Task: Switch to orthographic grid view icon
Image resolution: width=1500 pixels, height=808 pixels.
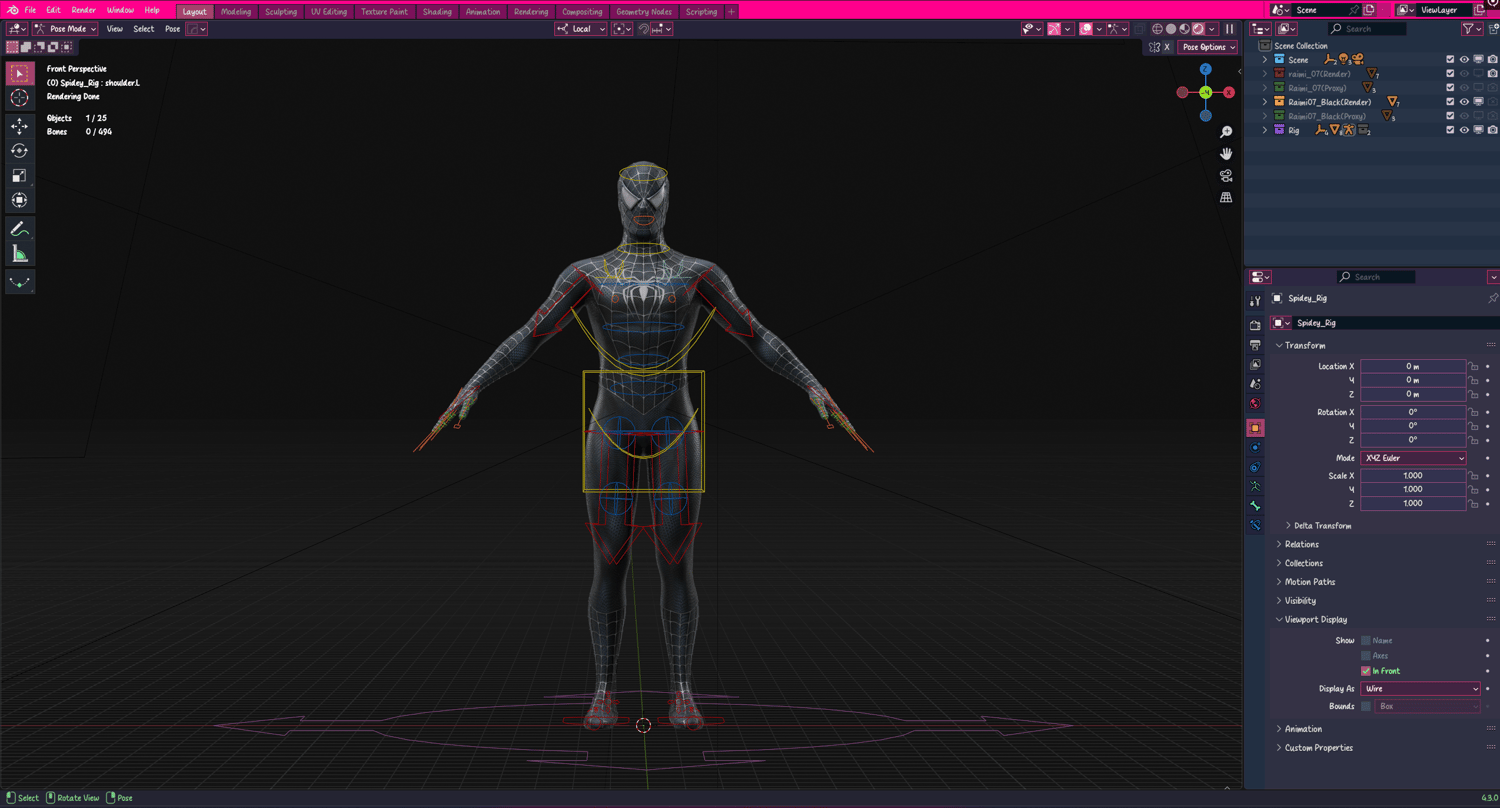Action: pyautogui.click(x=1226, y=198)
